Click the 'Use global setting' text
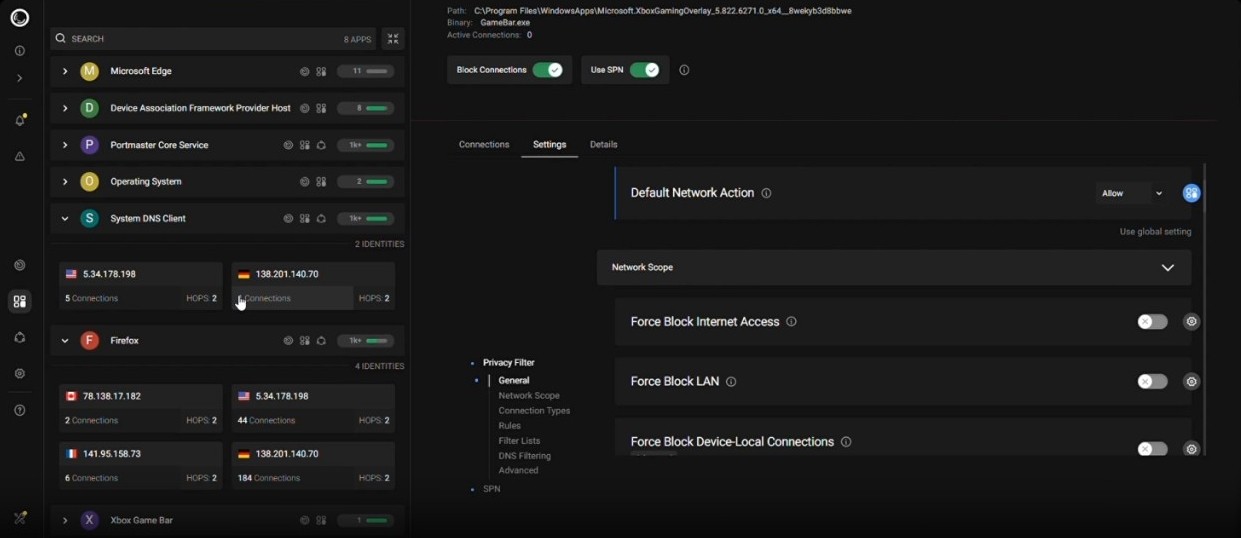The width and height of the screenshot is (1241, 538). [1155, 232]
